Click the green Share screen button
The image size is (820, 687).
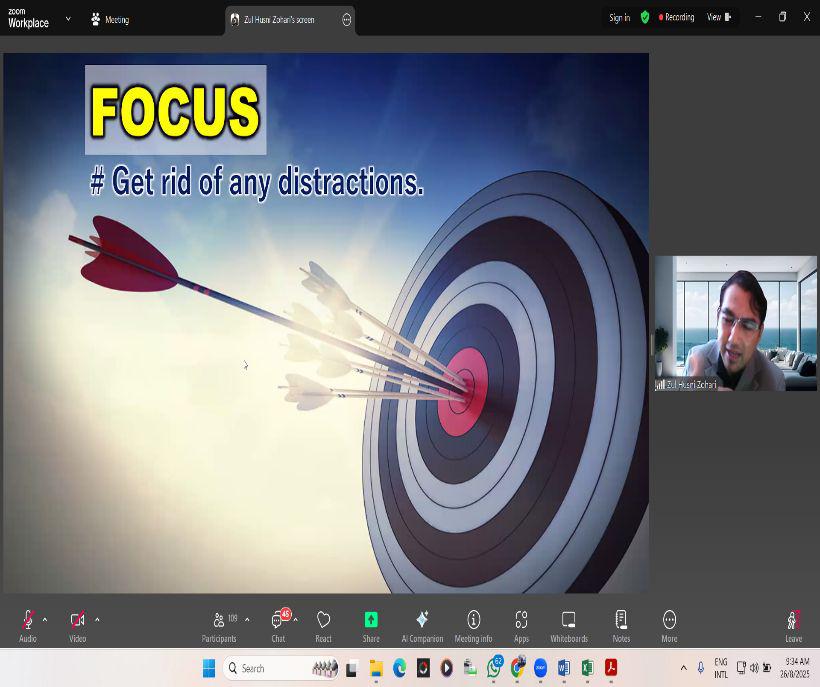(x=371, y=621)
